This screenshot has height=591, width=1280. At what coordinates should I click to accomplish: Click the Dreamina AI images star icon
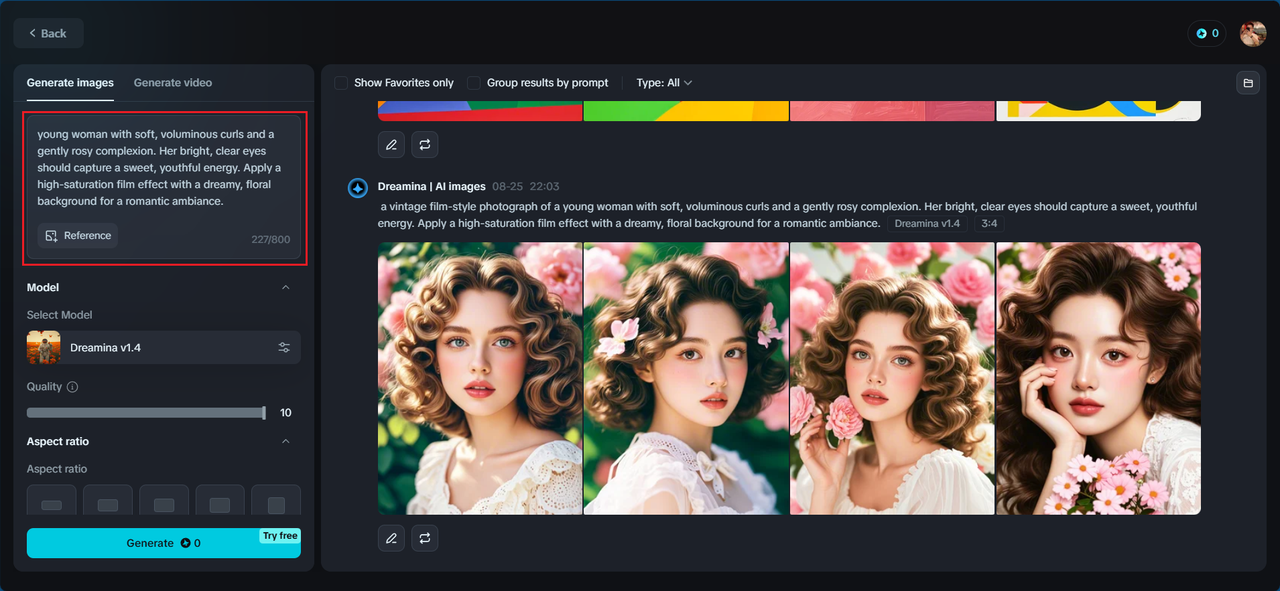coord(358,188)
